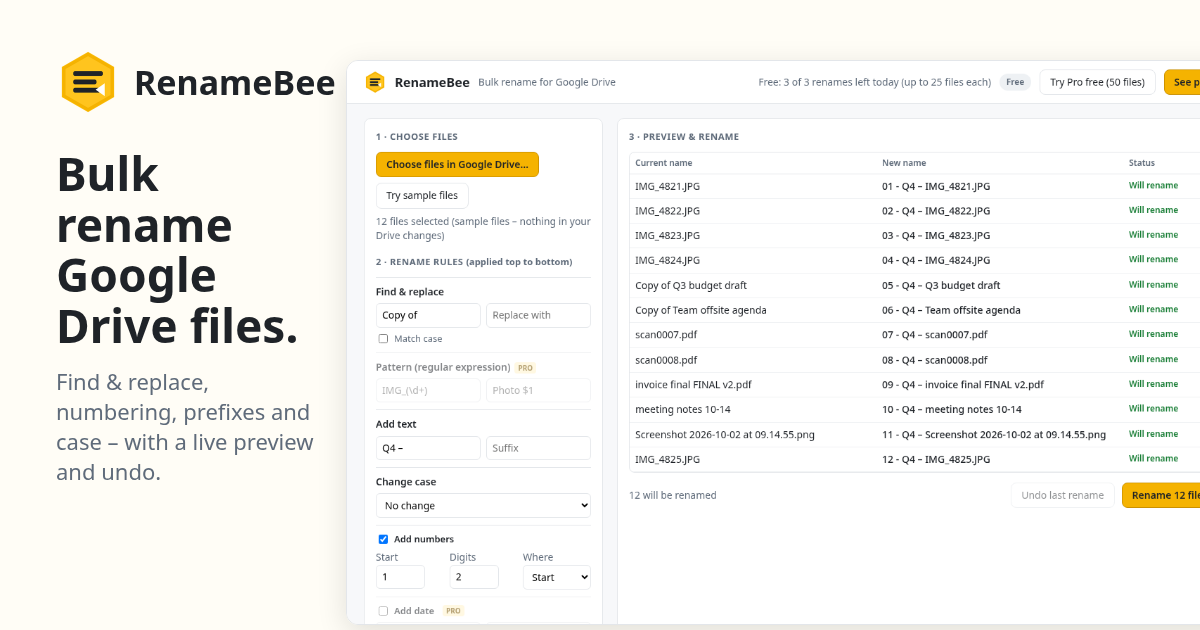The height and width of the screenshot is (630, 1200).
Task: Click the PRO badge beside Add date
Action: pos(453,611)
